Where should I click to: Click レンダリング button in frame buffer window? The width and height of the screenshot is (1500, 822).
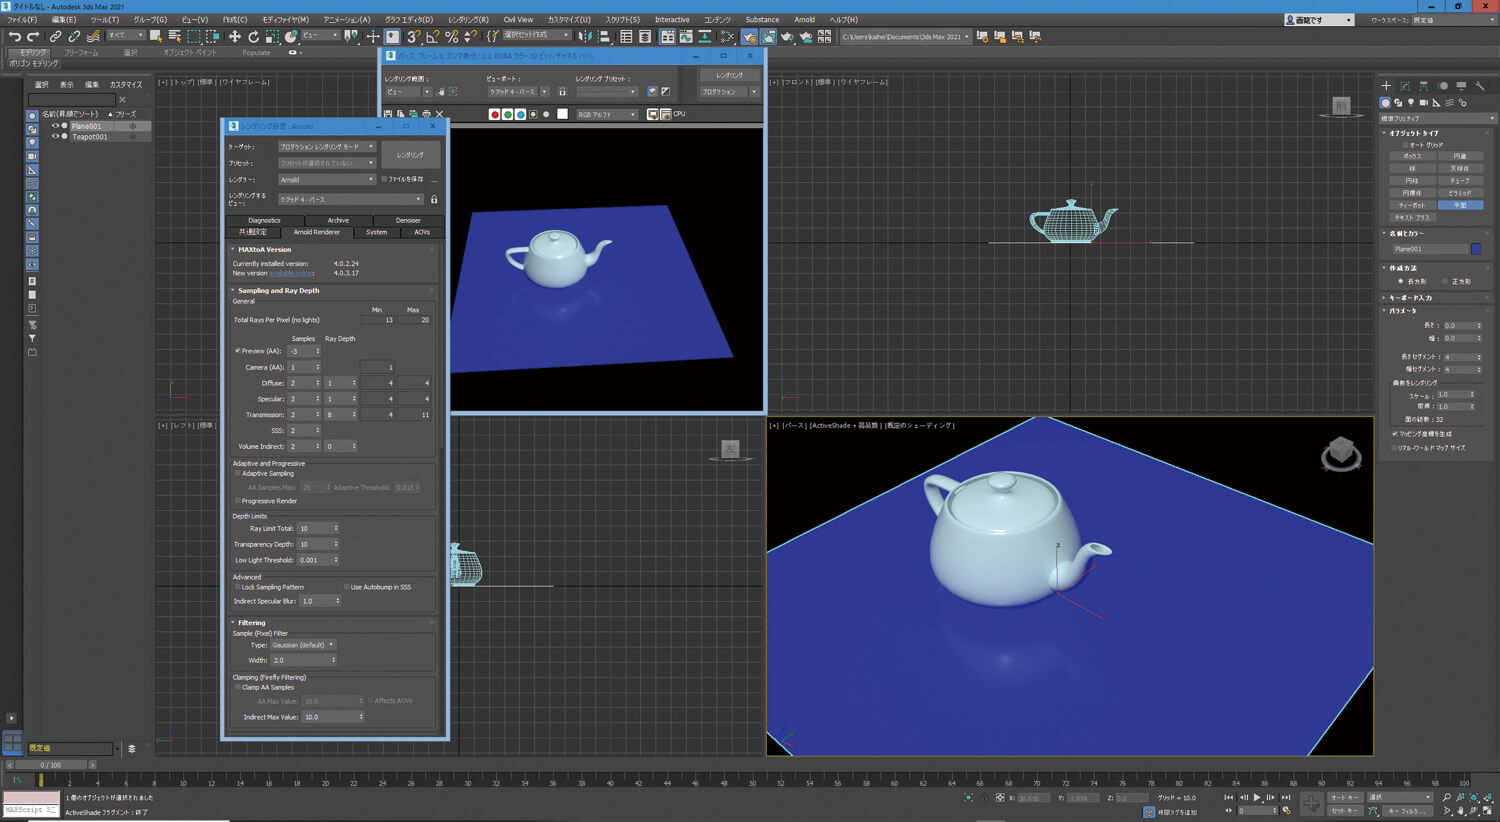[x=729, y=75]
